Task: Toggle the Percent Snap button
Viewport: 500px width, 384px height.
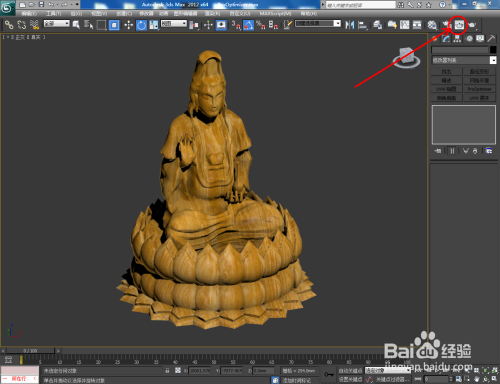Action: tap(261, 25)
